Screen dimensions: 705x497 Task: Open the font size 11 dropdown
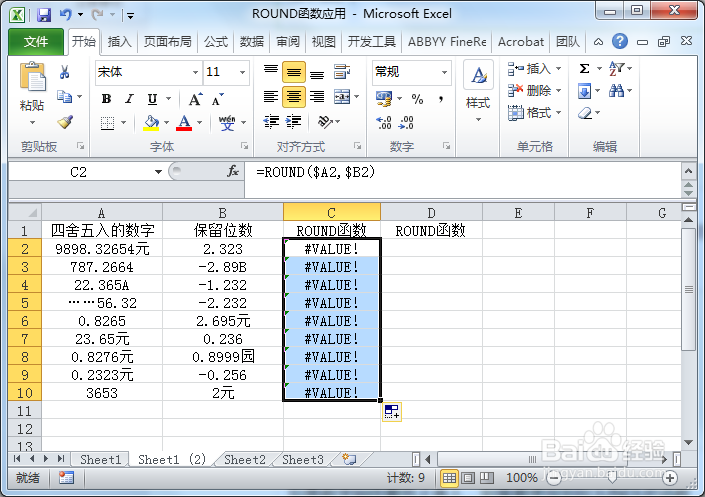tap(242, 72)
